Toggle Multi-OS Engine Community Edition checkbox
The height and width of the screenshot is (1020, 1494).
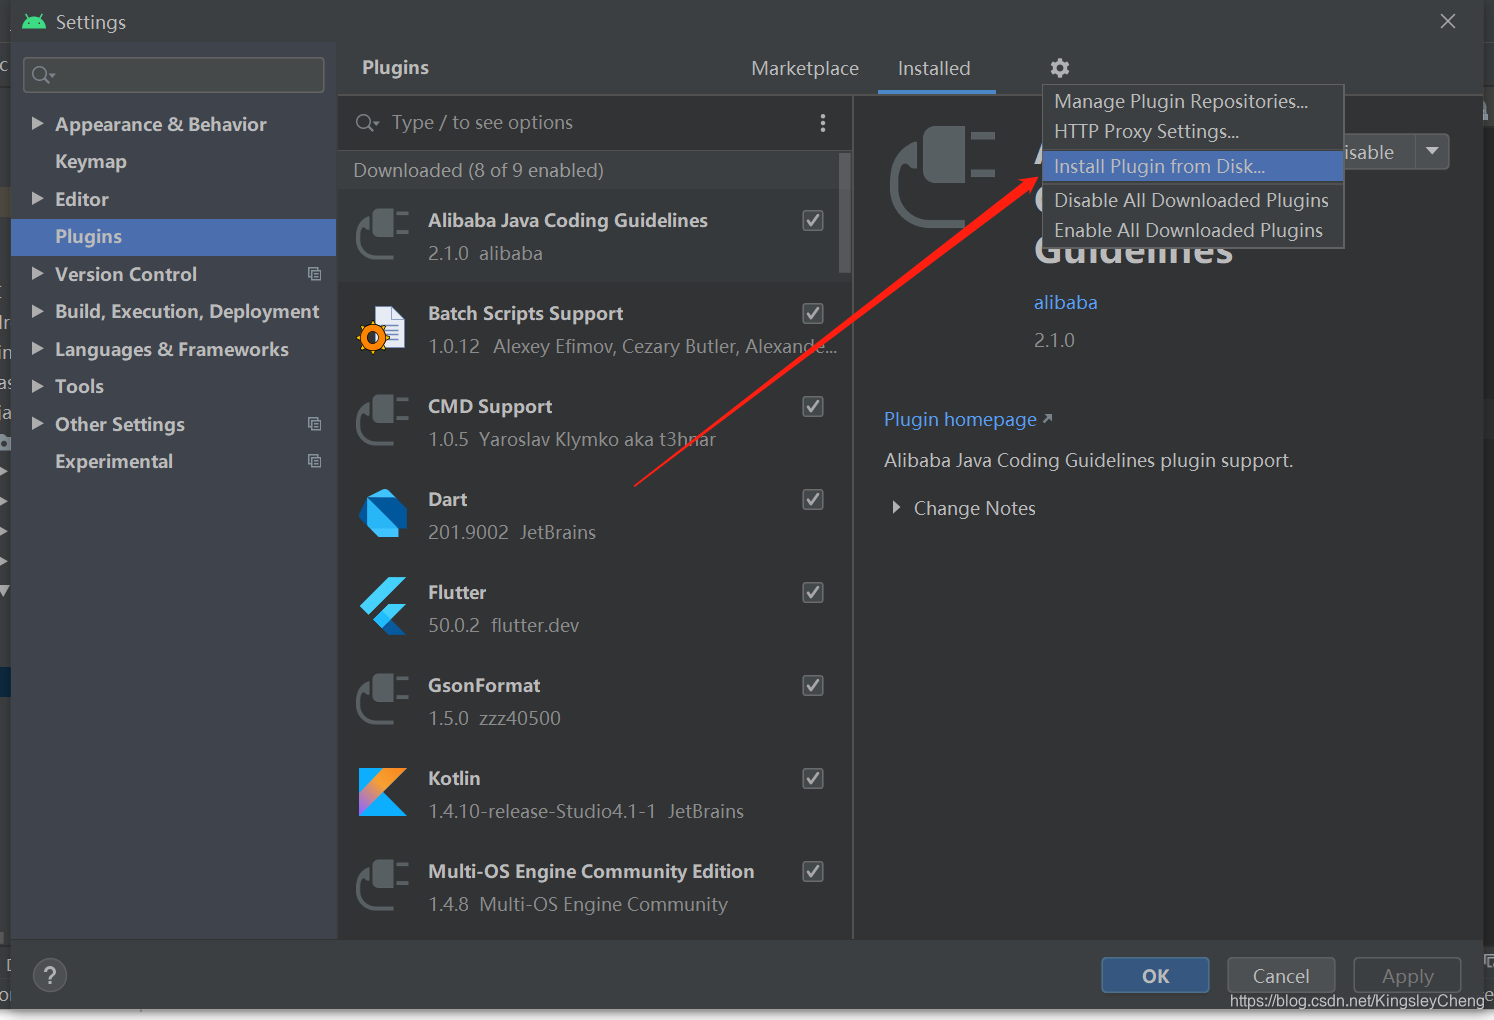(x=813, y=871)
